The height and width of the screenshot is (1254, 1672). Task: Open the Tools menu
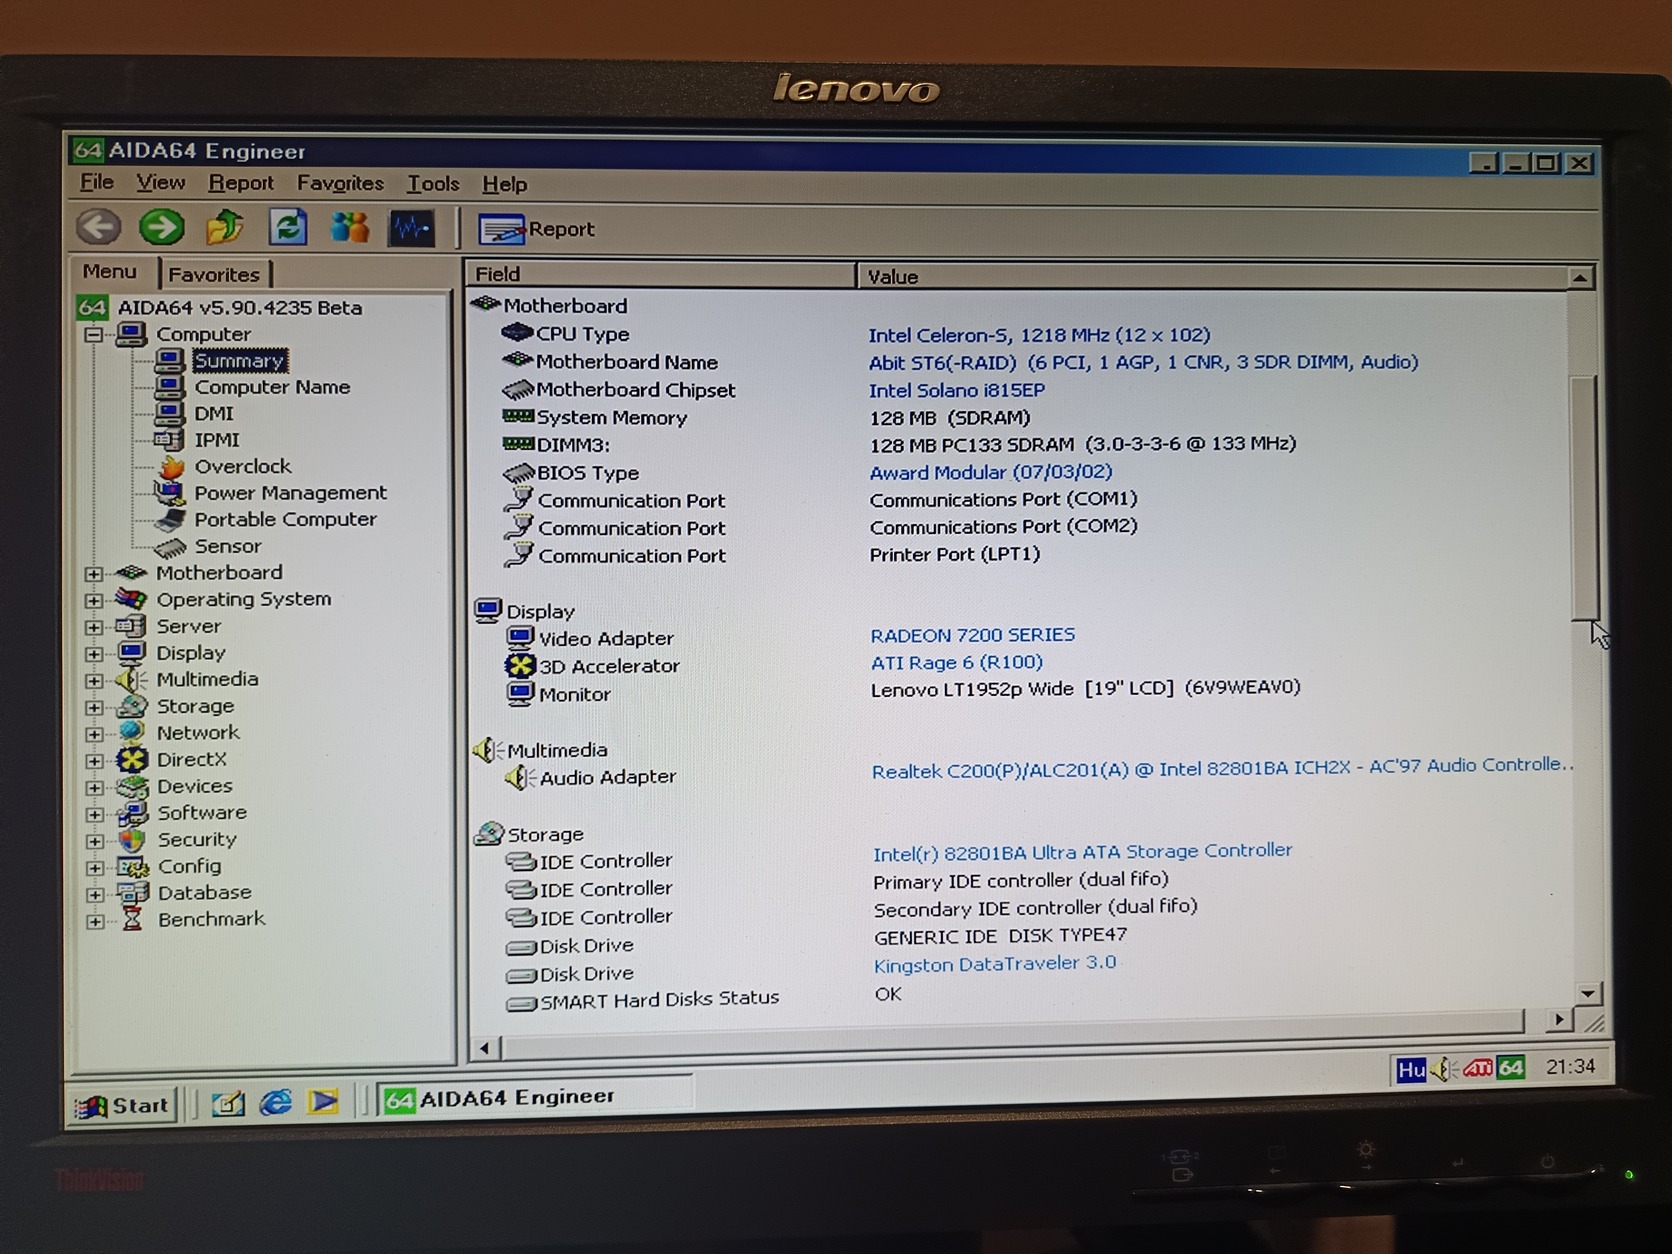(x=433, y=184)
